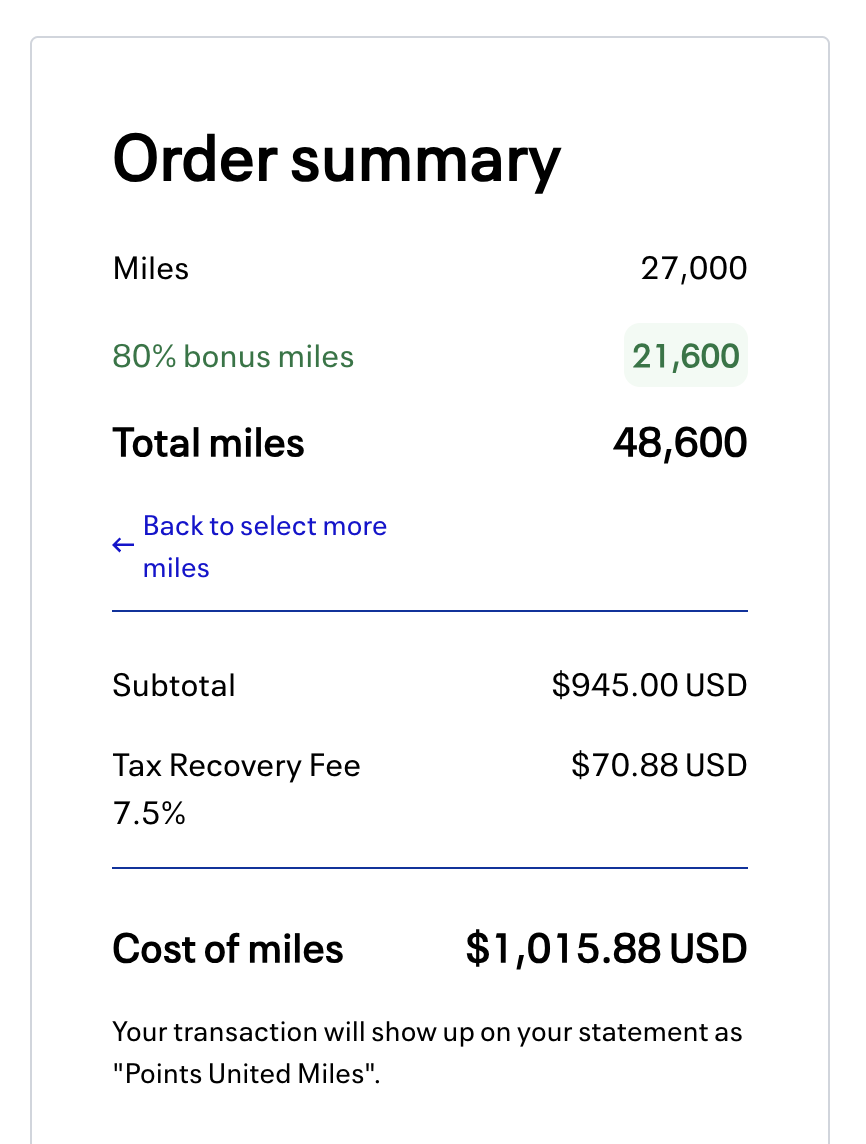The height and width of the screenshot is (1144, 866).
Task: Click the divider line above Subtotal
Action: 430,611
